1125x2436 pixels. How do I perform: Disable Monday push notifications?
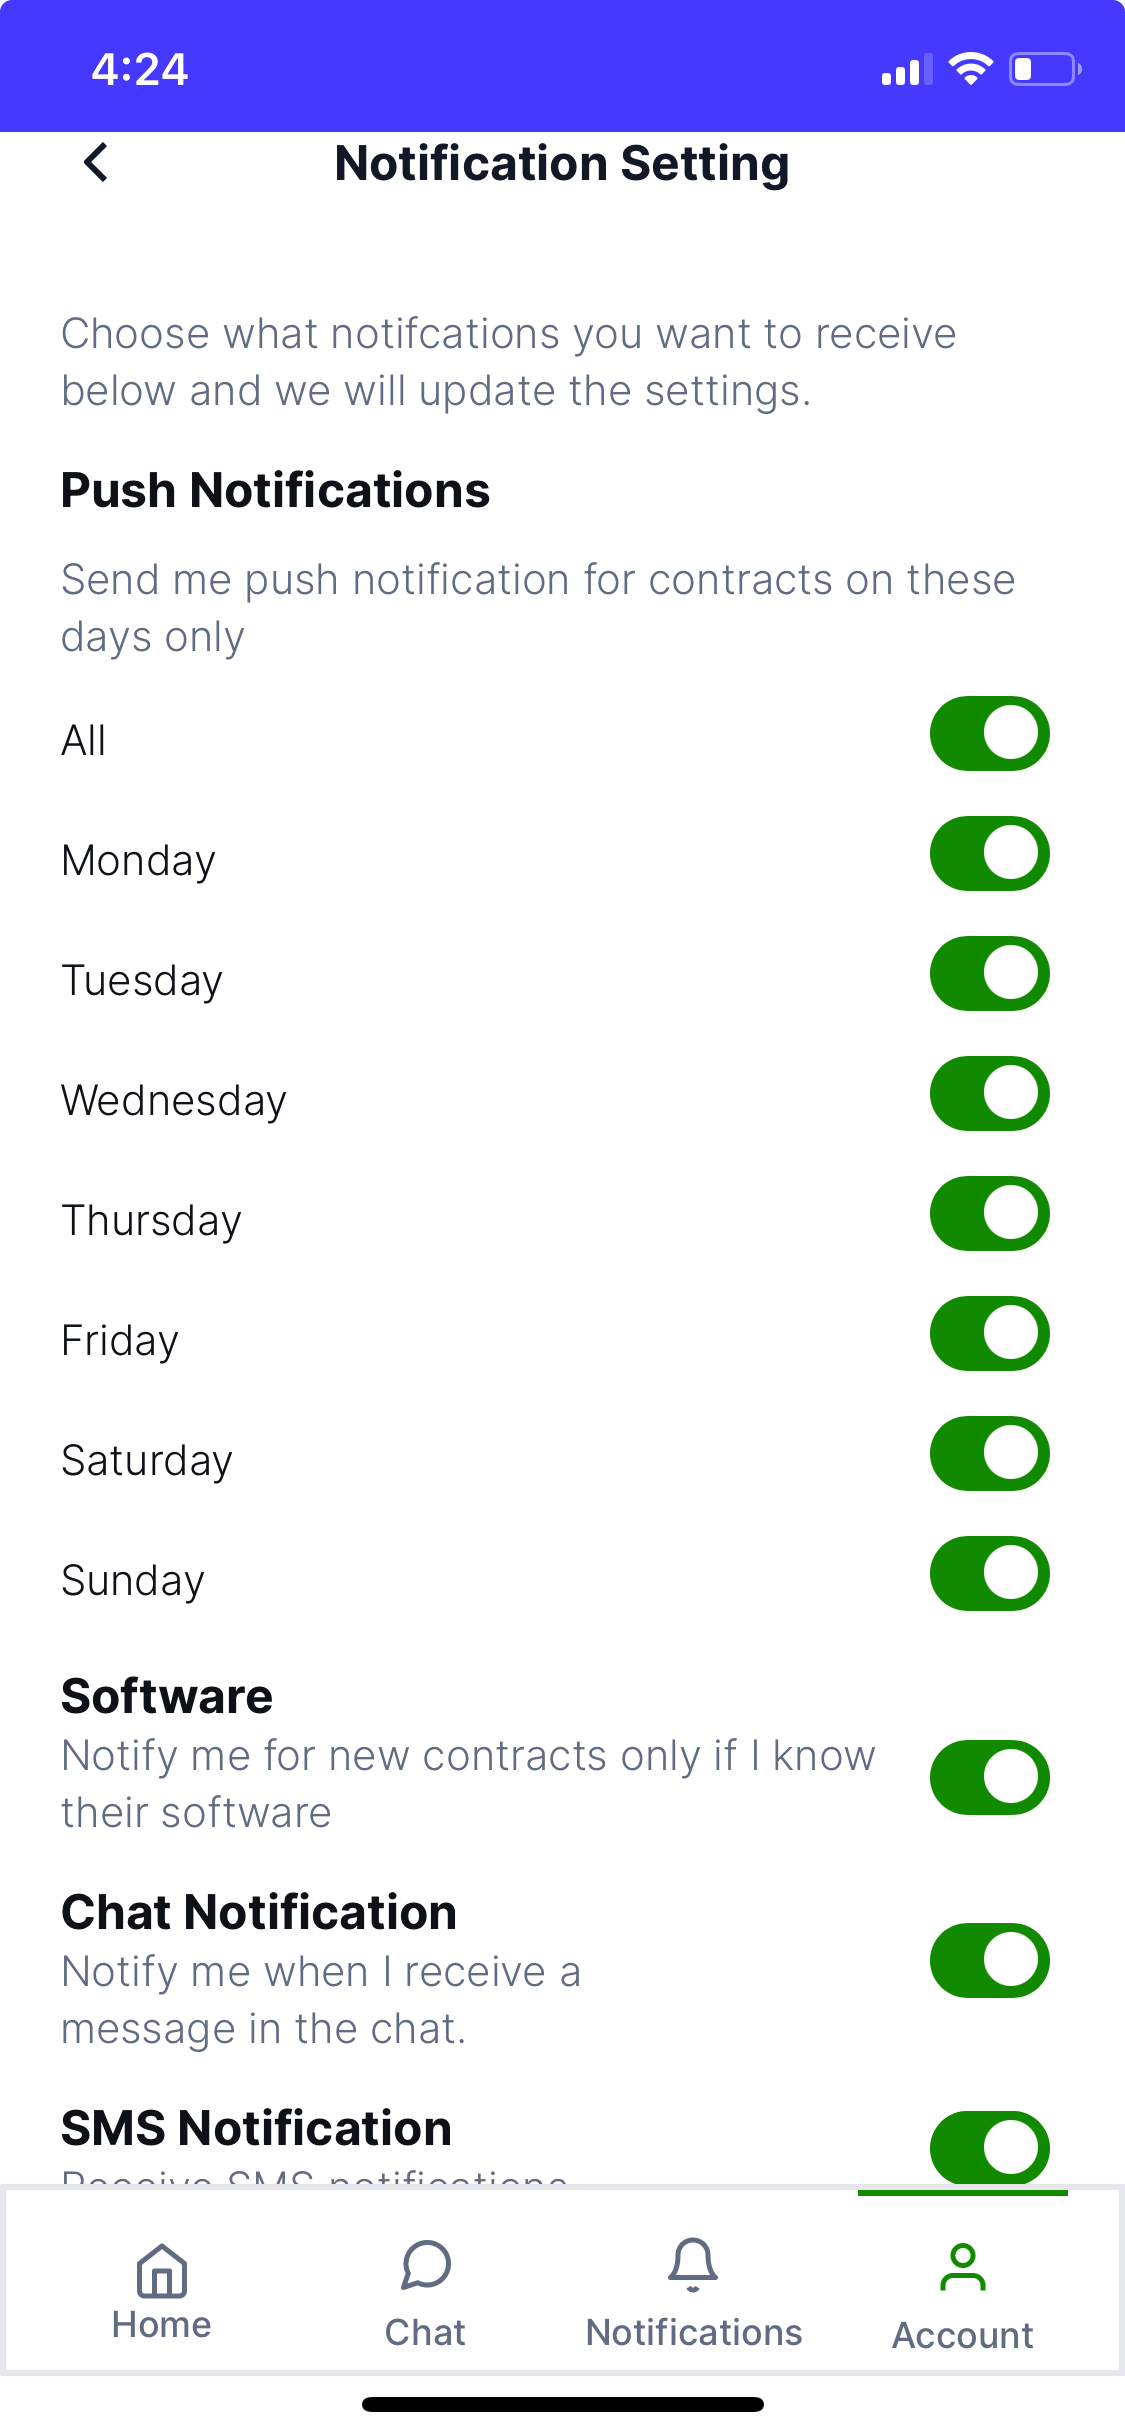tap(989, 854)
